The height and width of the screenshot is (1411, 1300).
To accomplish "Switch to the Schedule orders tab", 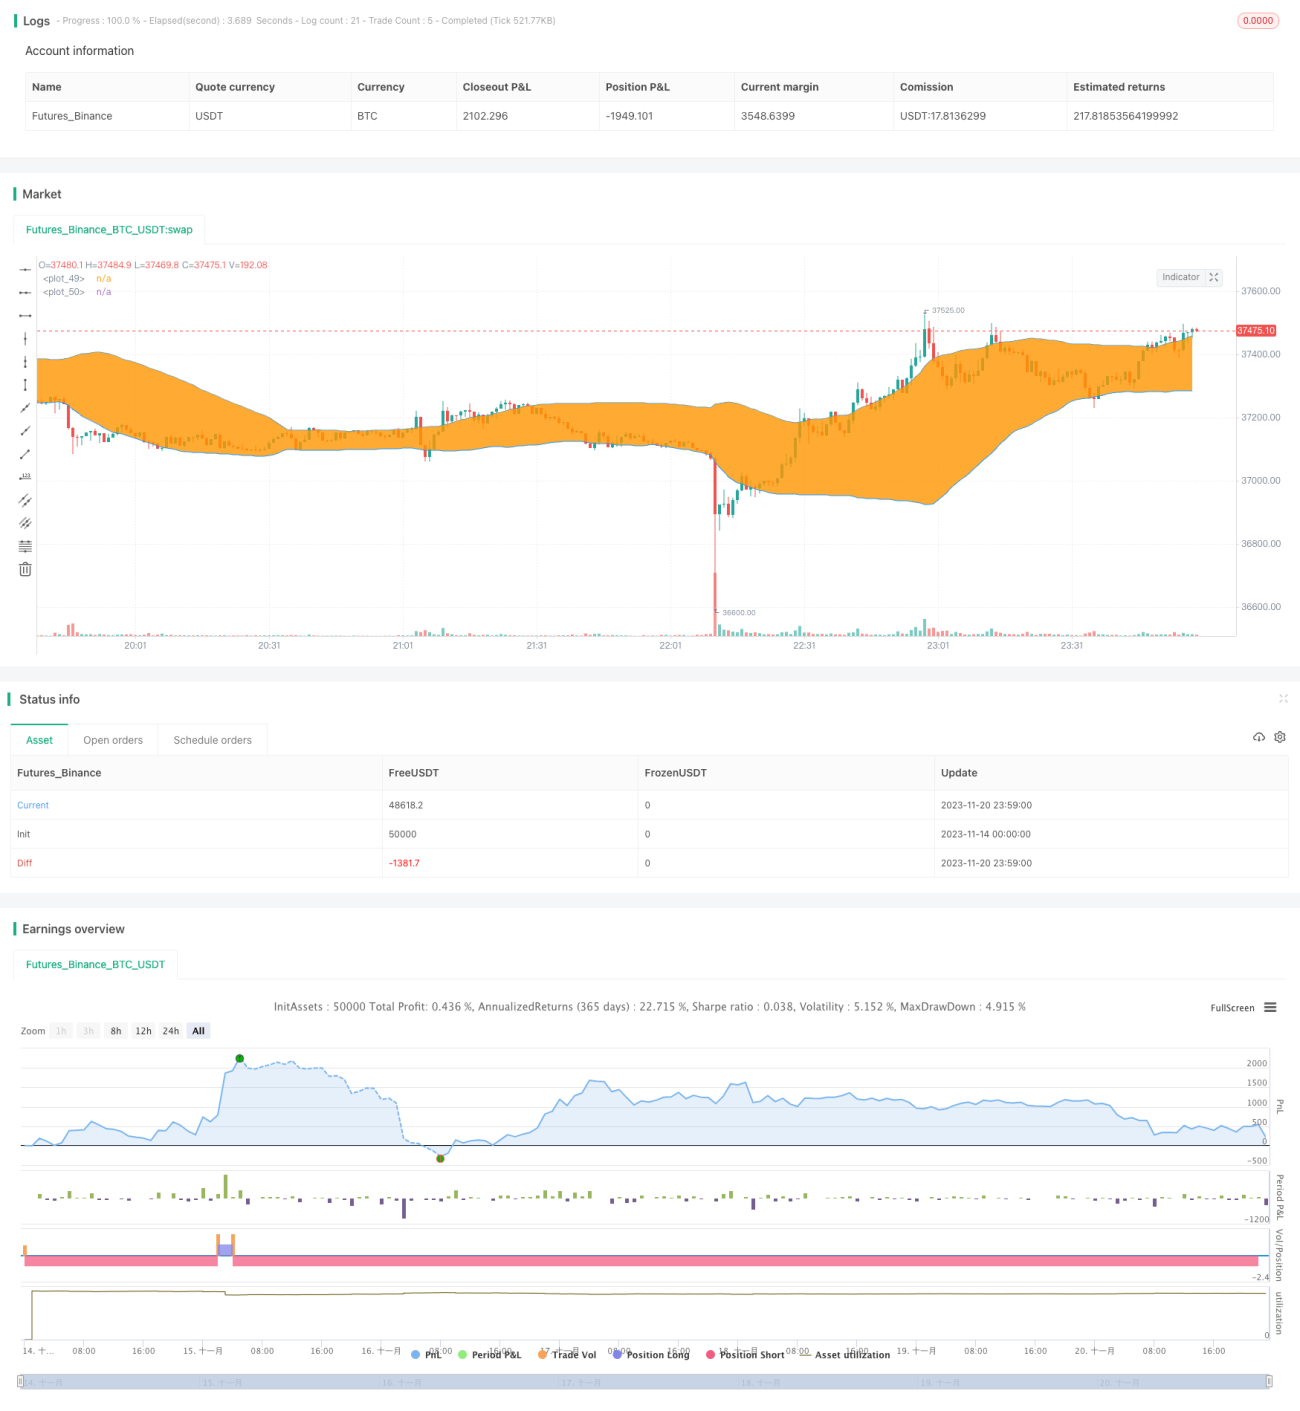I will (x=213, y=740).
